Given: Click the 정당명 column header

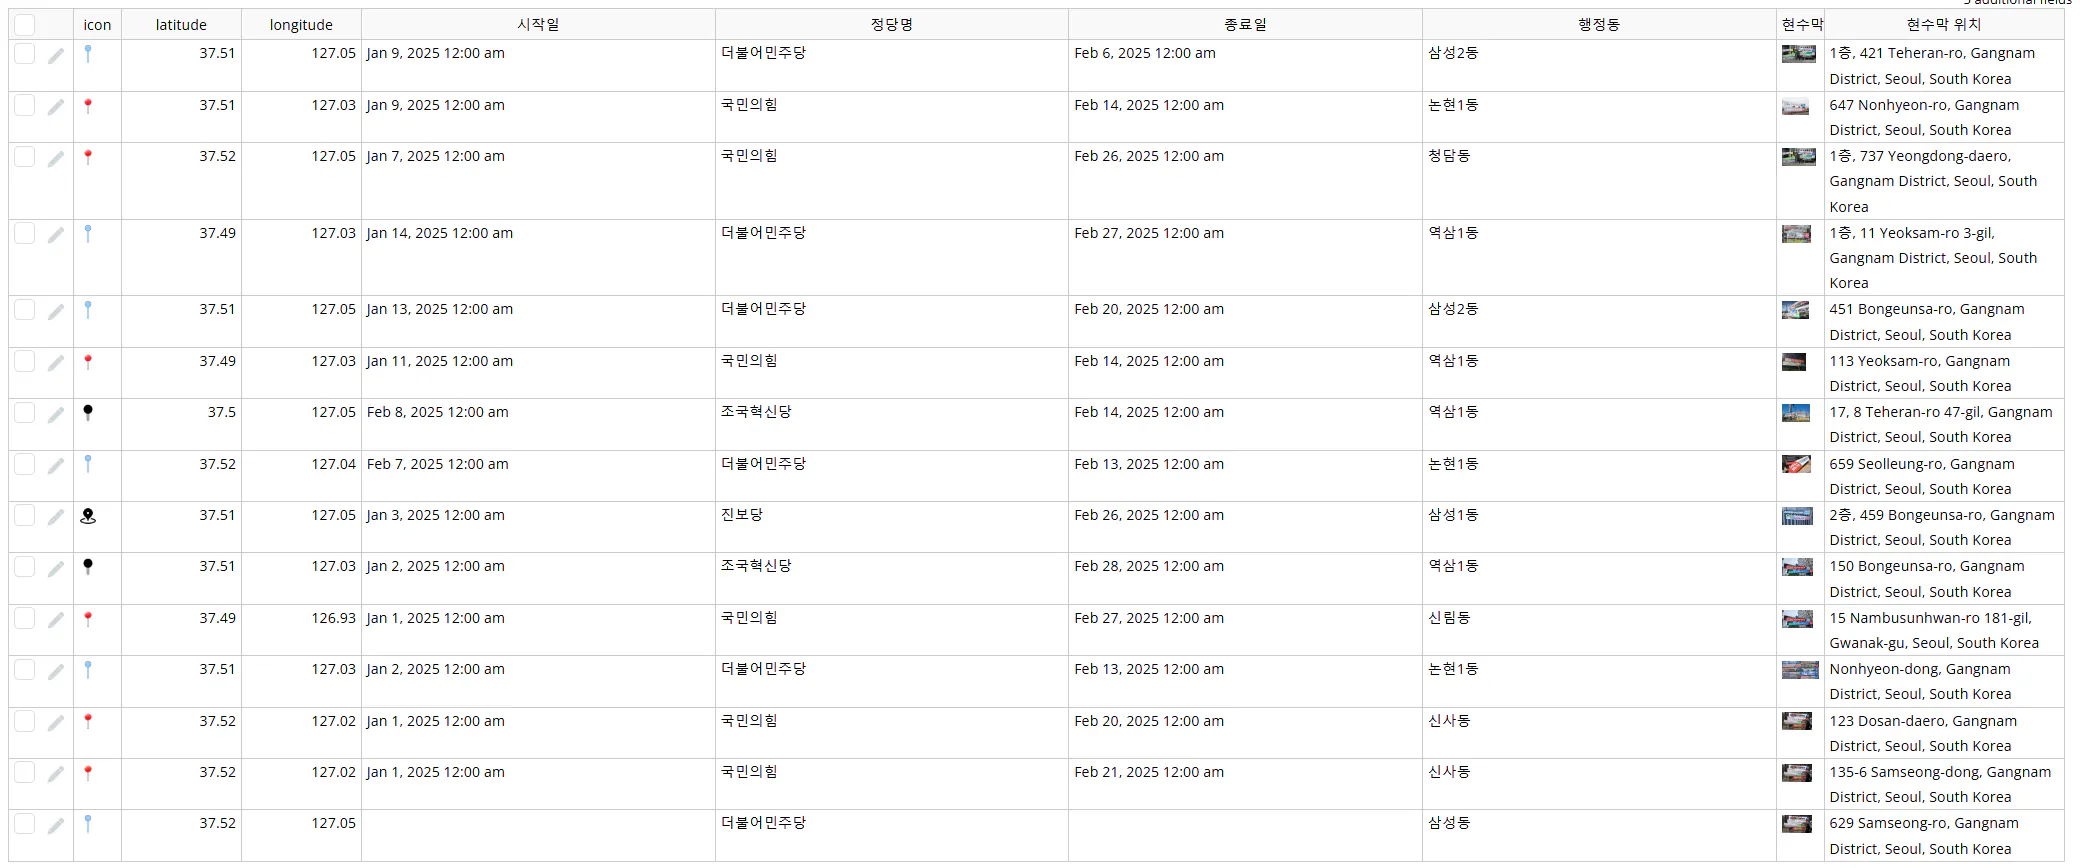Looking at the screenshot, I should (x=890, y=24).
